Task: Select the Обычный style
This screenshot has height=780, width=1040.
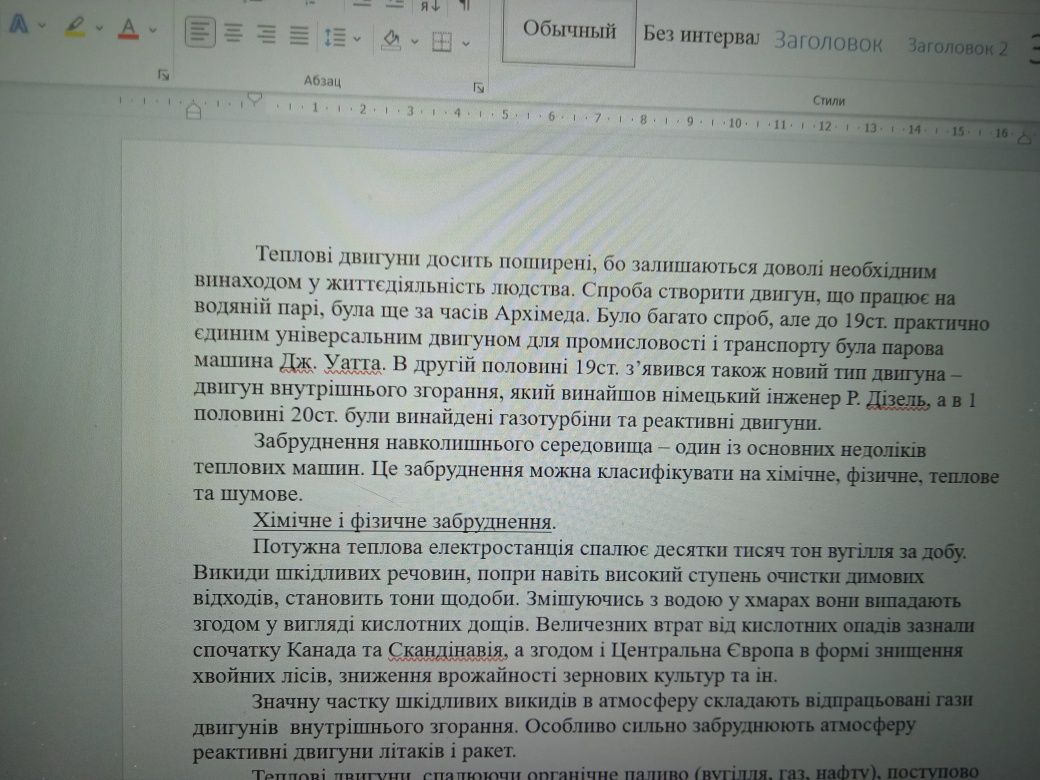Action: click(569, 31)
